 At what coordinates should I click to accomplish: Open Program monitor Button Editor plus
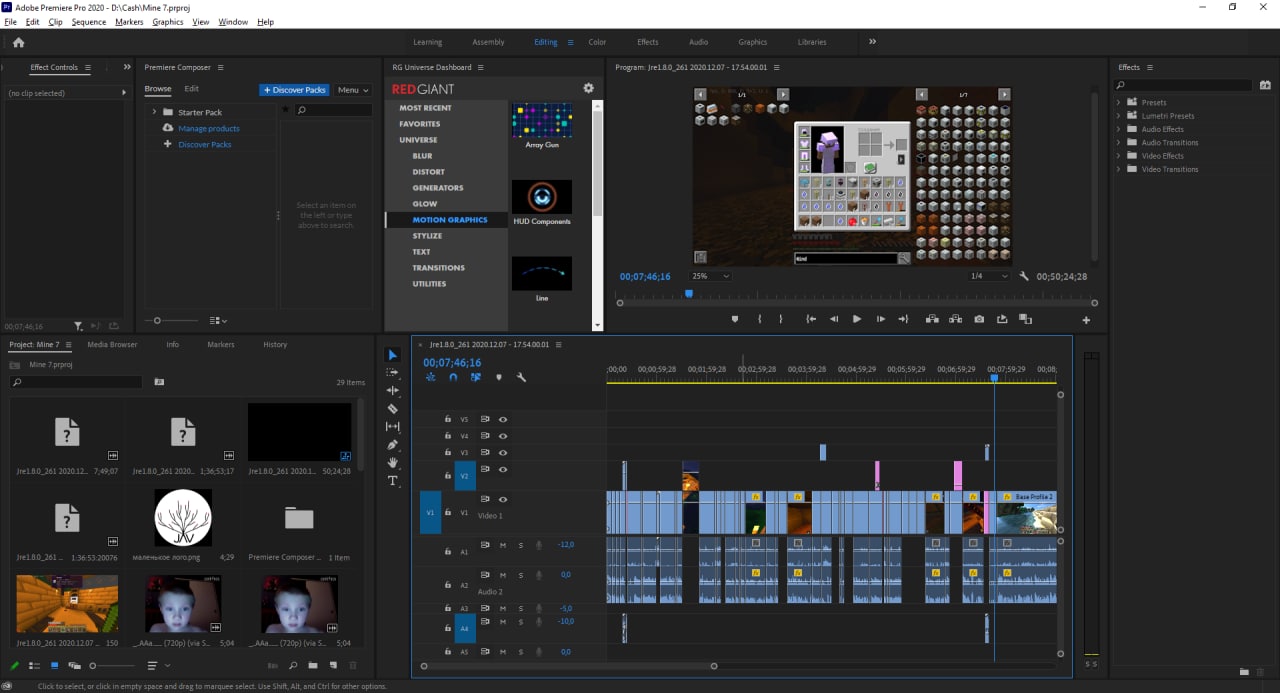pos(1086,320)
